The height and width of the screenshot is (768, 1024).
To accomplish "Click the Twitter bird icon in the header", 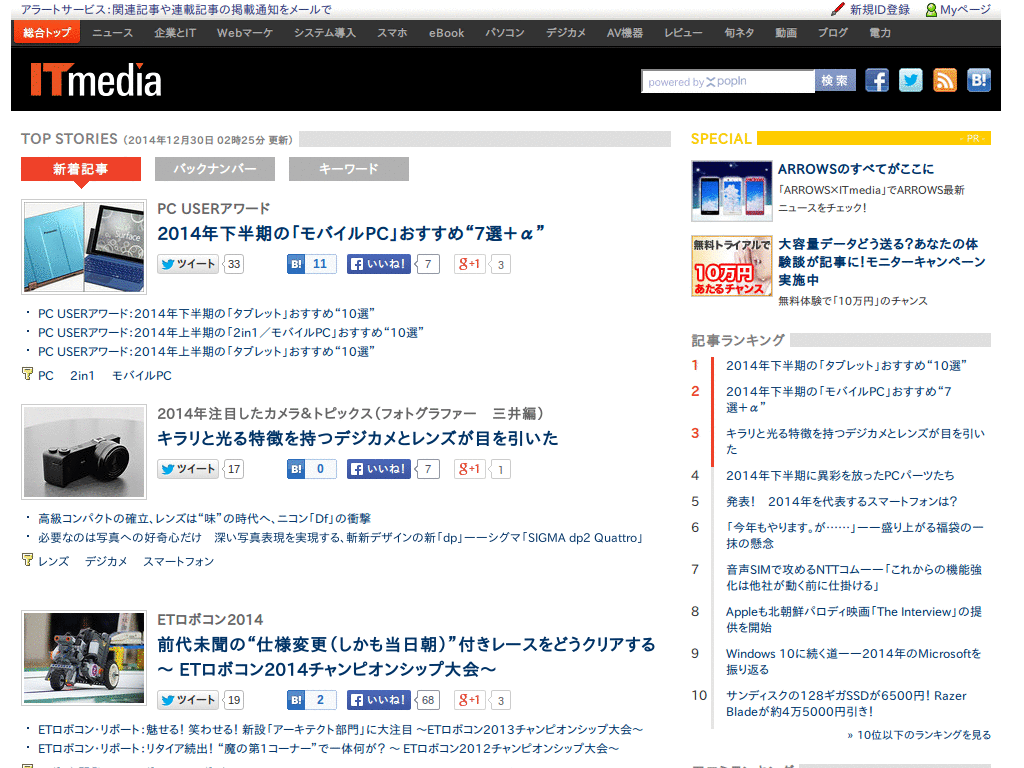I will click(911, 80).
